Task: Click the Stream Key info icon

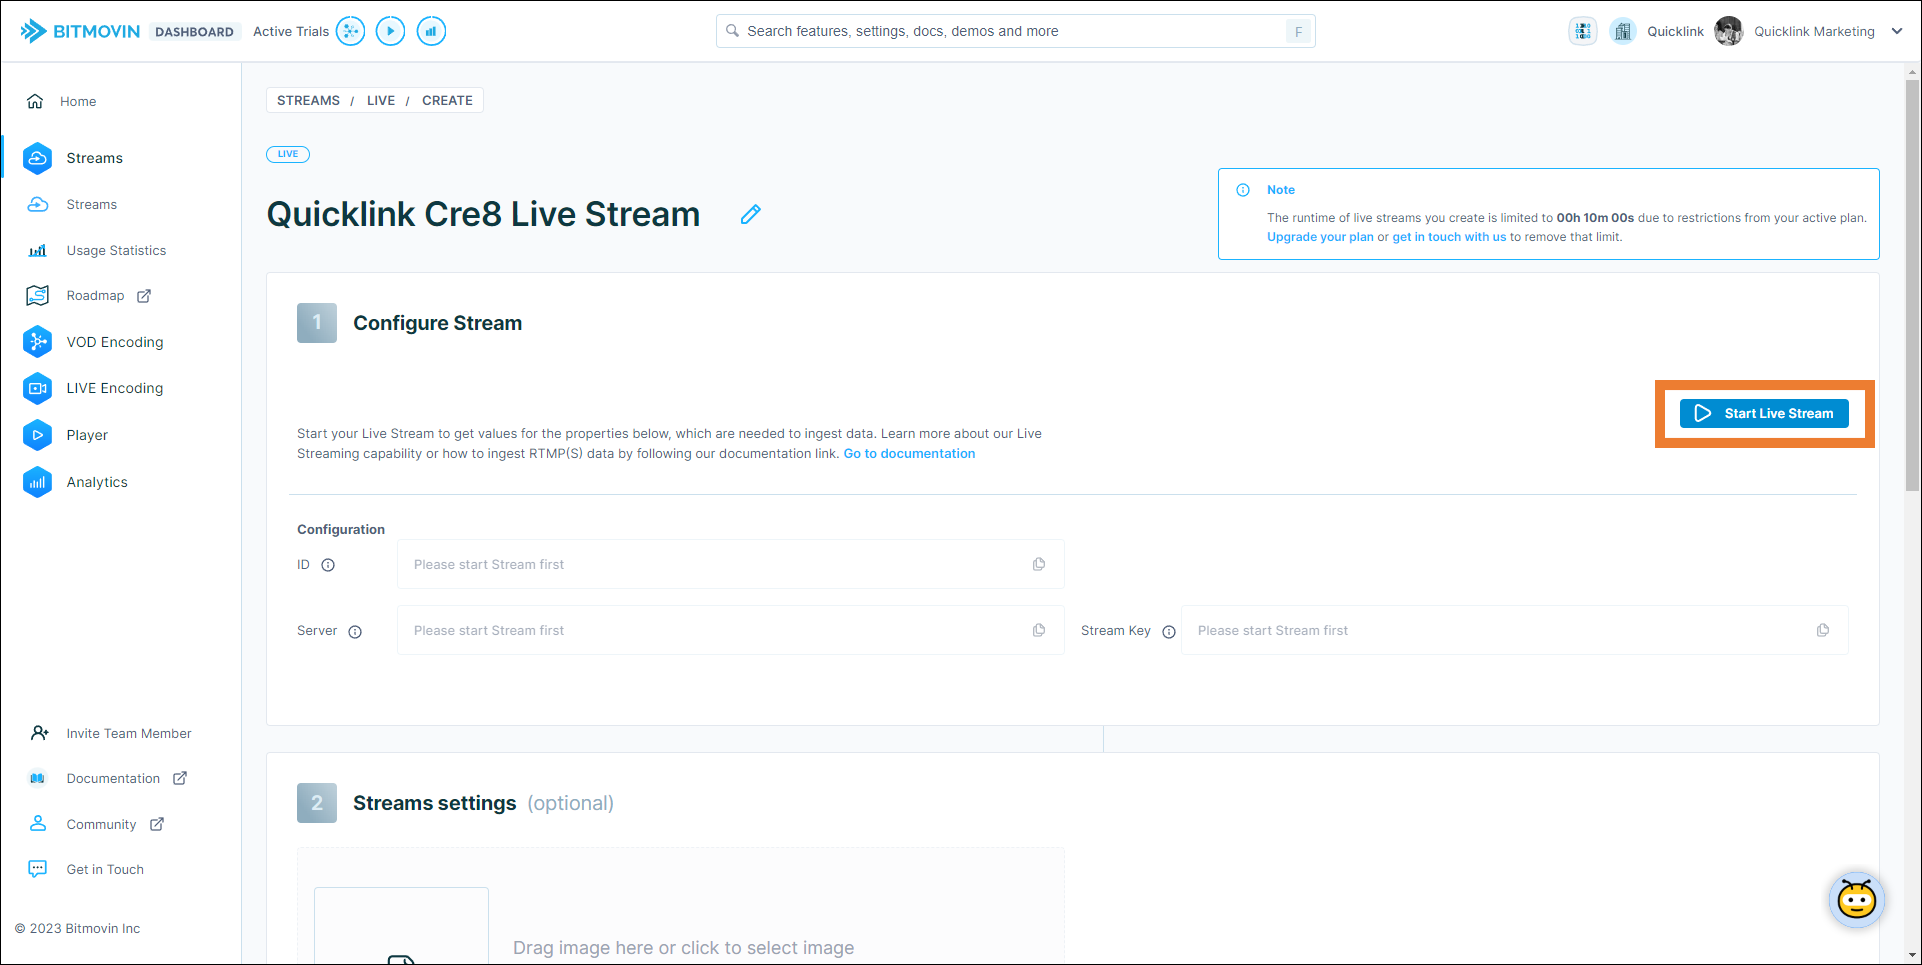Action: click(x=1168, y=632)
